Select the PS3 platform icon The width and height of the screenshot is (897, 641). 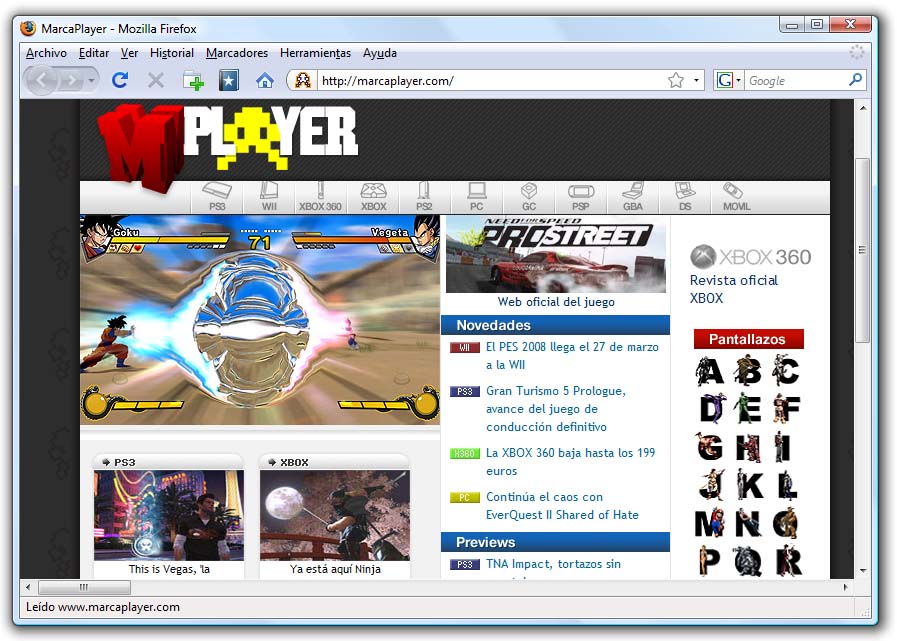click(x=217, y=197)
